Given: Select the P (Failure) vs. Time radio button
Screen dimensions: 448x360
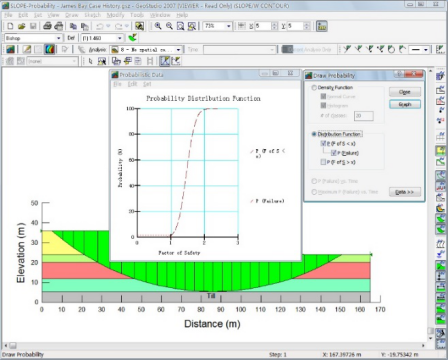Looking at the screenshot, I should point(314,181).
